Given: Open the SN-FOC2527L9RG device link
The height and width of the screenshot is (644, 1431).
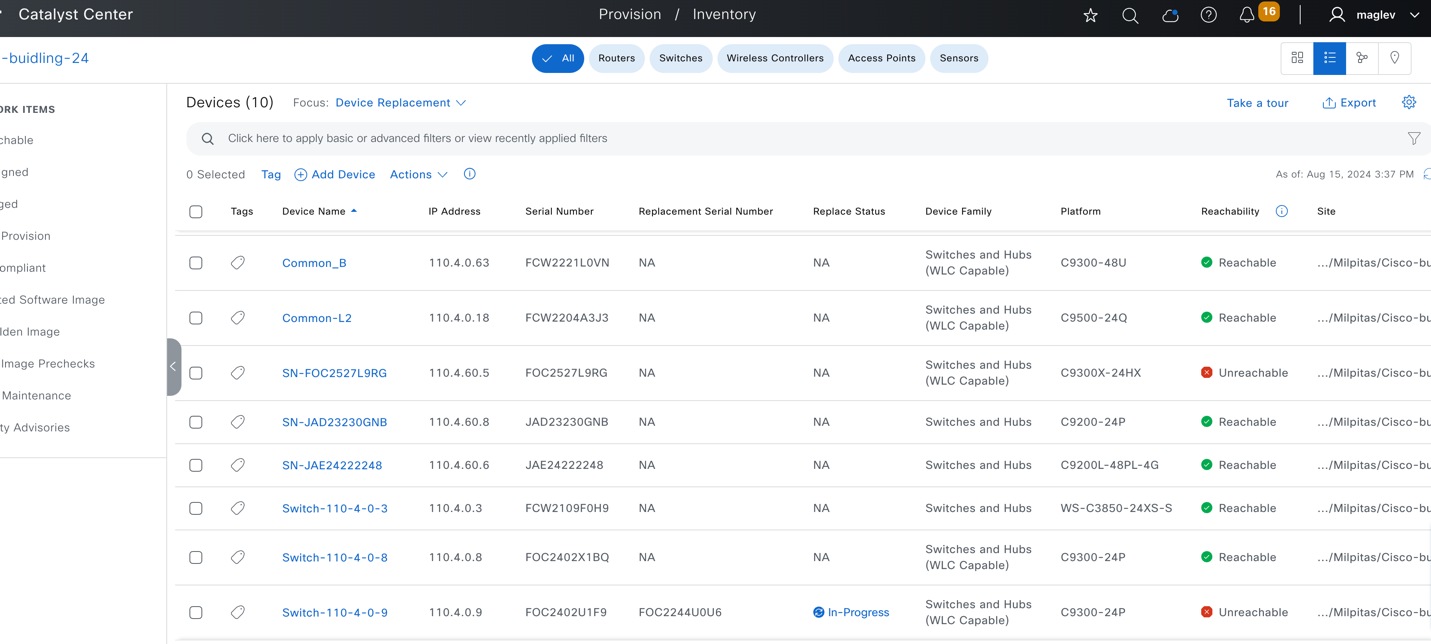Looking at the screenshot, I should pyautogui.click(x=334, y=373).
